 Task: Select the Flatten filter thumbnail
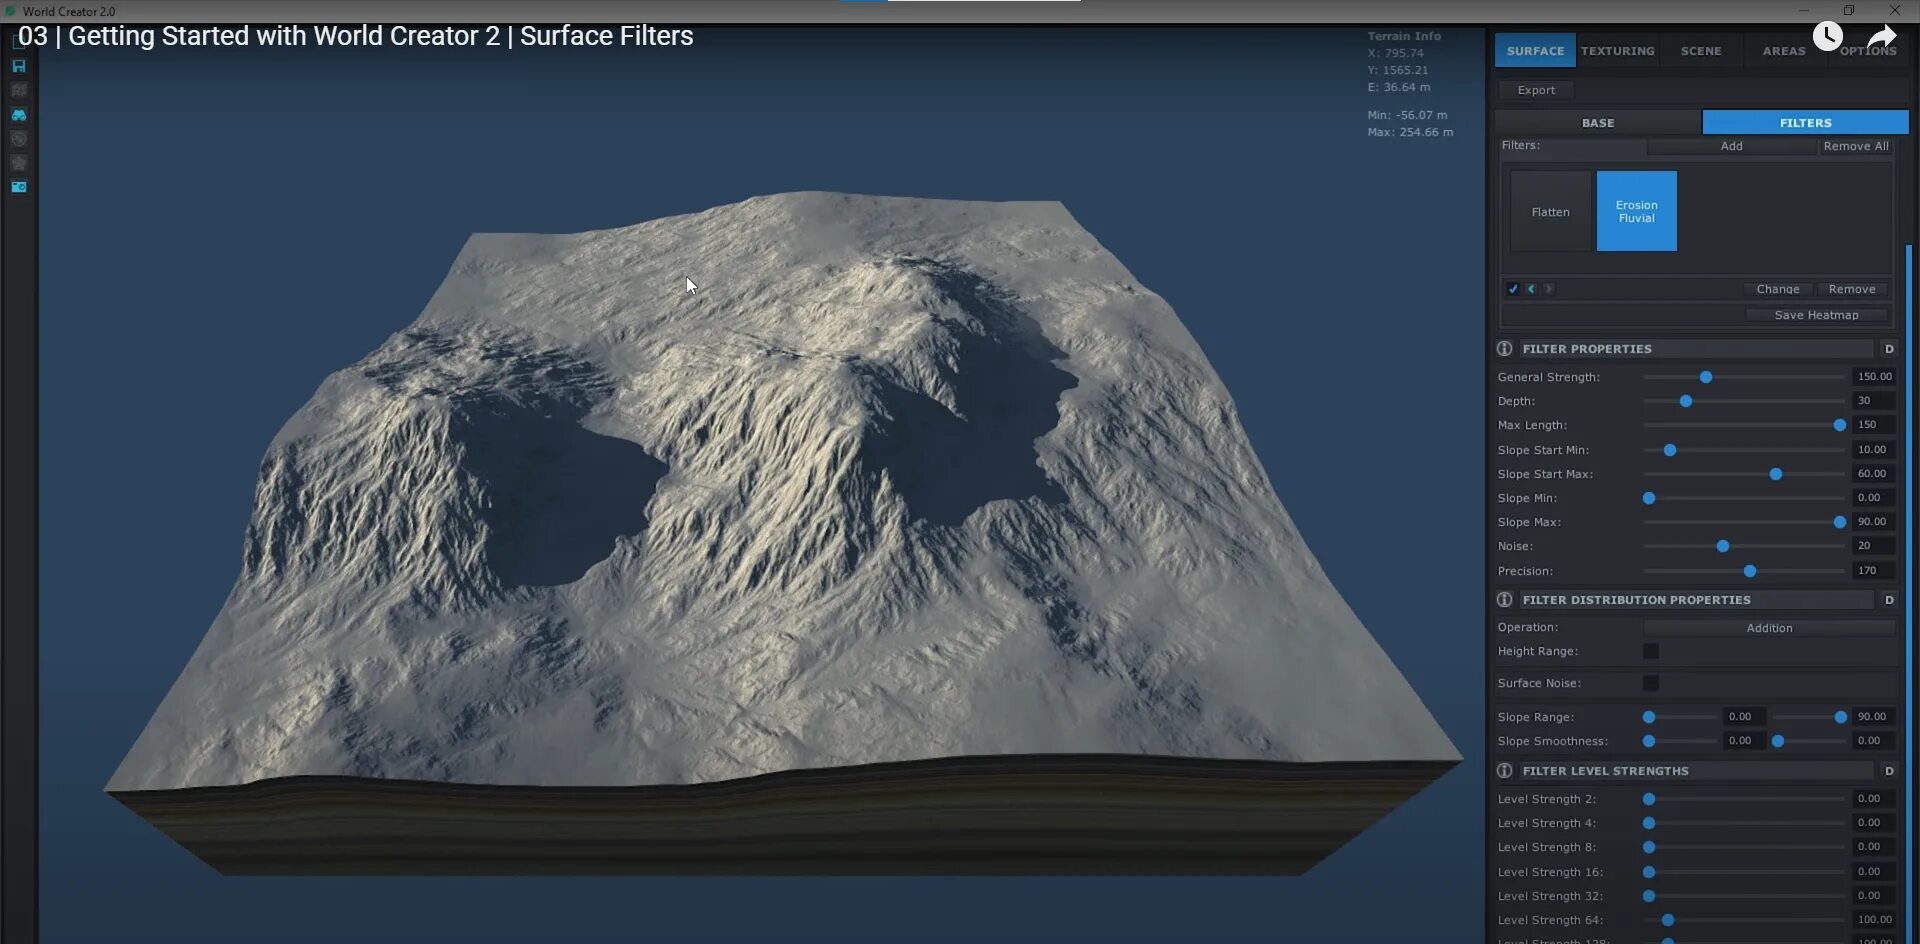click(1550, 211)
